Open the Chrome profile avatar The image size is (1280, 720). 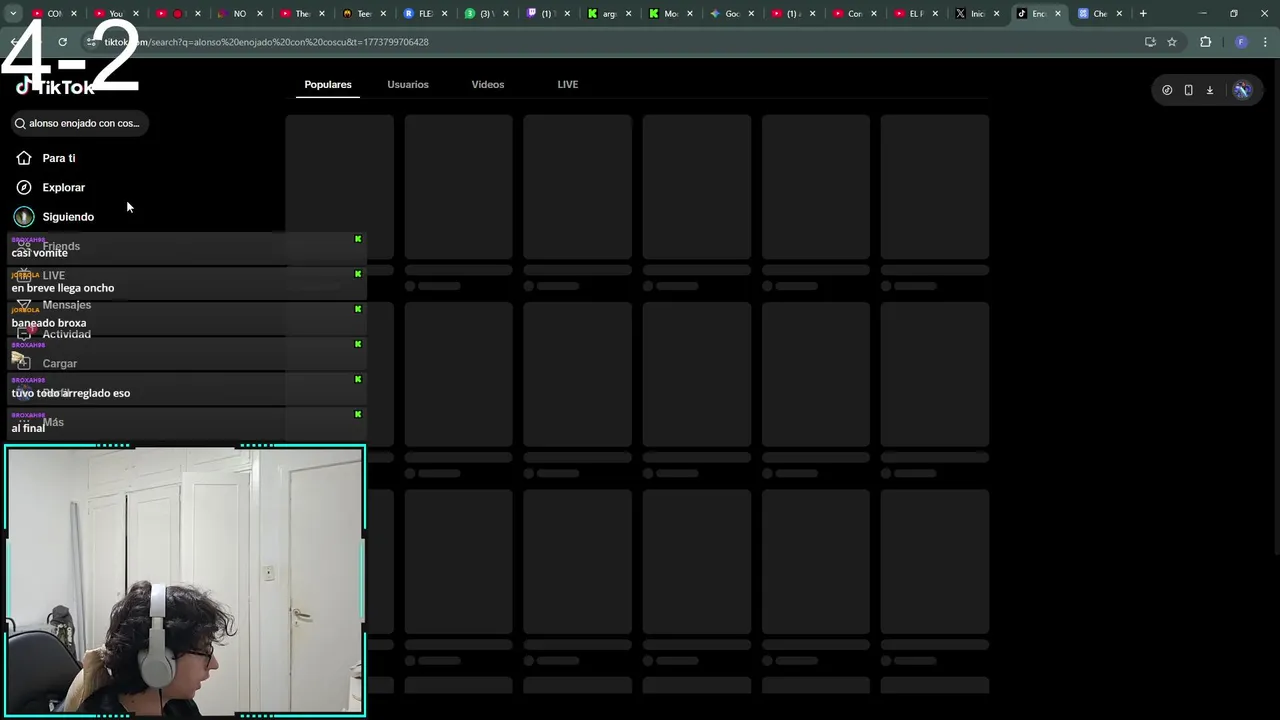click(x=1241, y=42)
